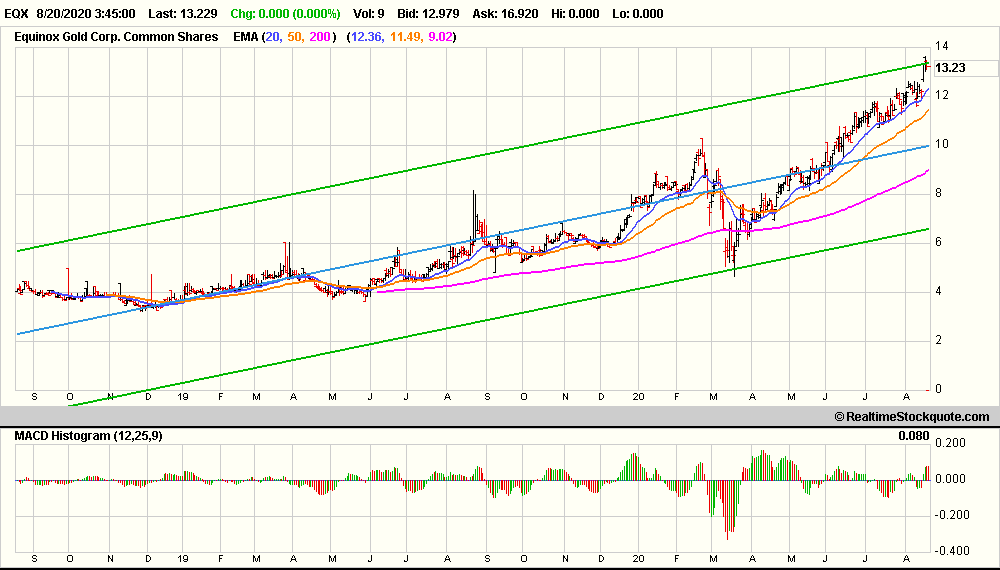
Task: Select the blue 12.36 EMA value
Action: pyautogui.click(x=367, y=37)
